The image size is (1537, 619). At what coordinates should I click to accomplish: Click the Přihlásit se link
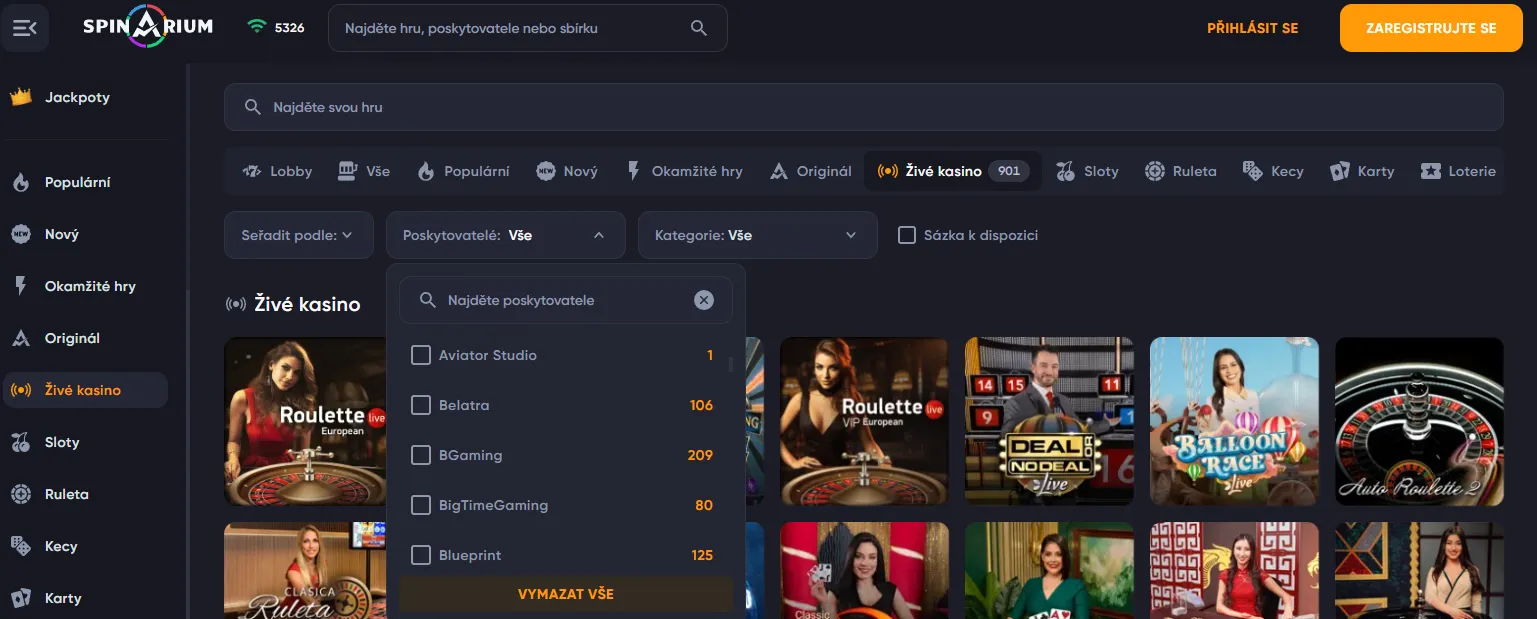(x=1252, y=28)
